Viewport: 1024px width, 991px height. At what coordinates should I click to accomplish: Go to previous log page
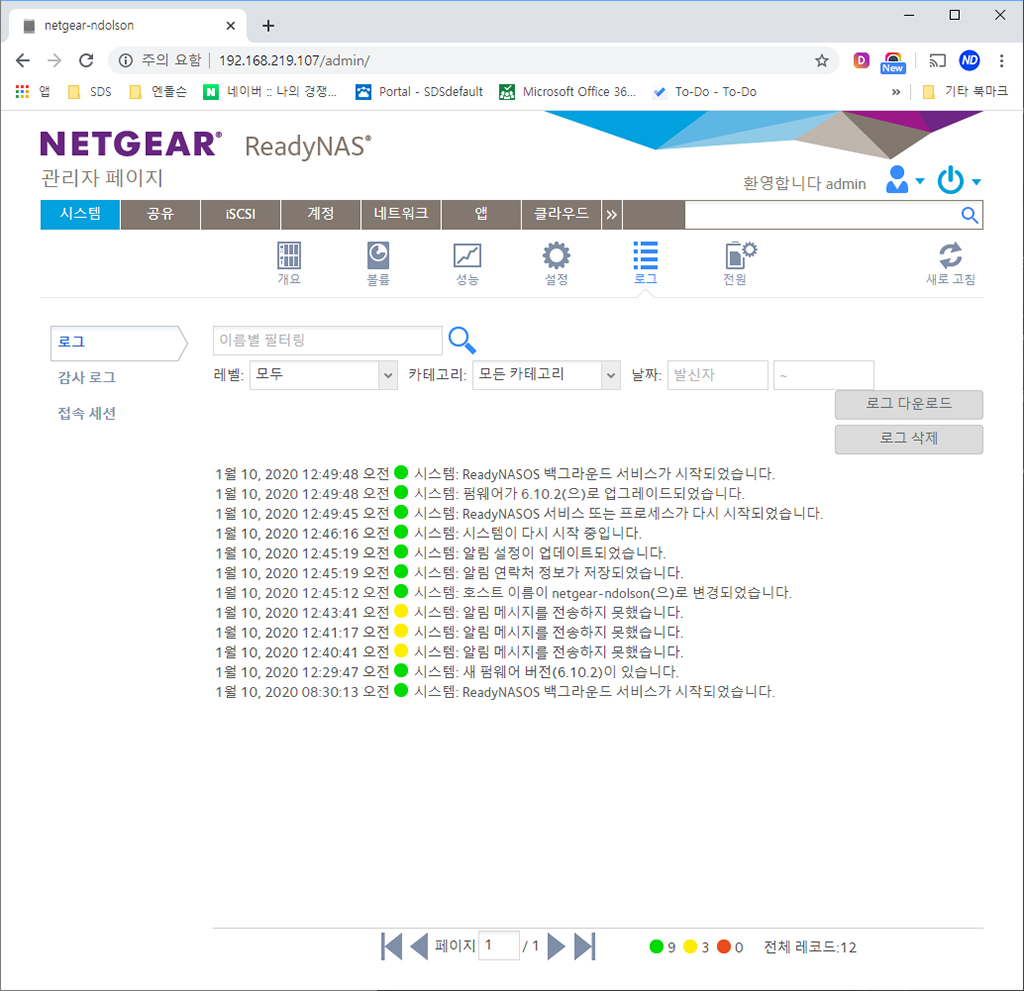(x=419, y=946)
